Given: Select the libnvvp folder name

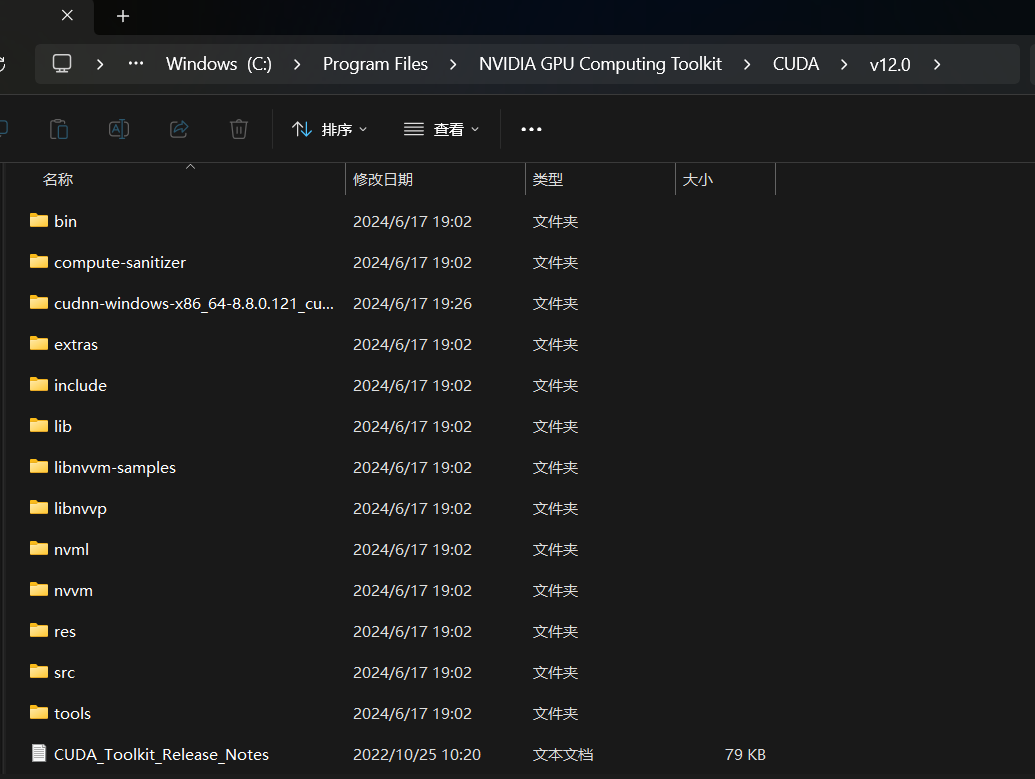Looking at the screenshot, I should 81,508.
